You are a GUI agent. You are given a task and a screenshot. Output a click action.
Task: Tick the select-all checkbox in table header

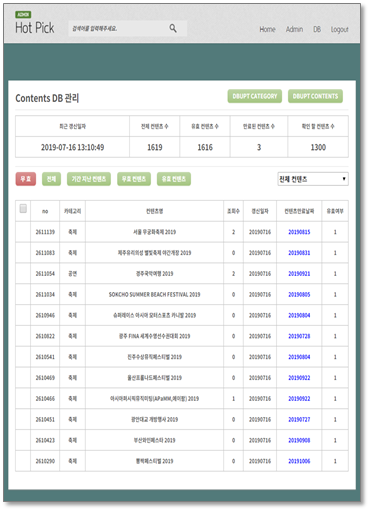(x=23, y=209)
